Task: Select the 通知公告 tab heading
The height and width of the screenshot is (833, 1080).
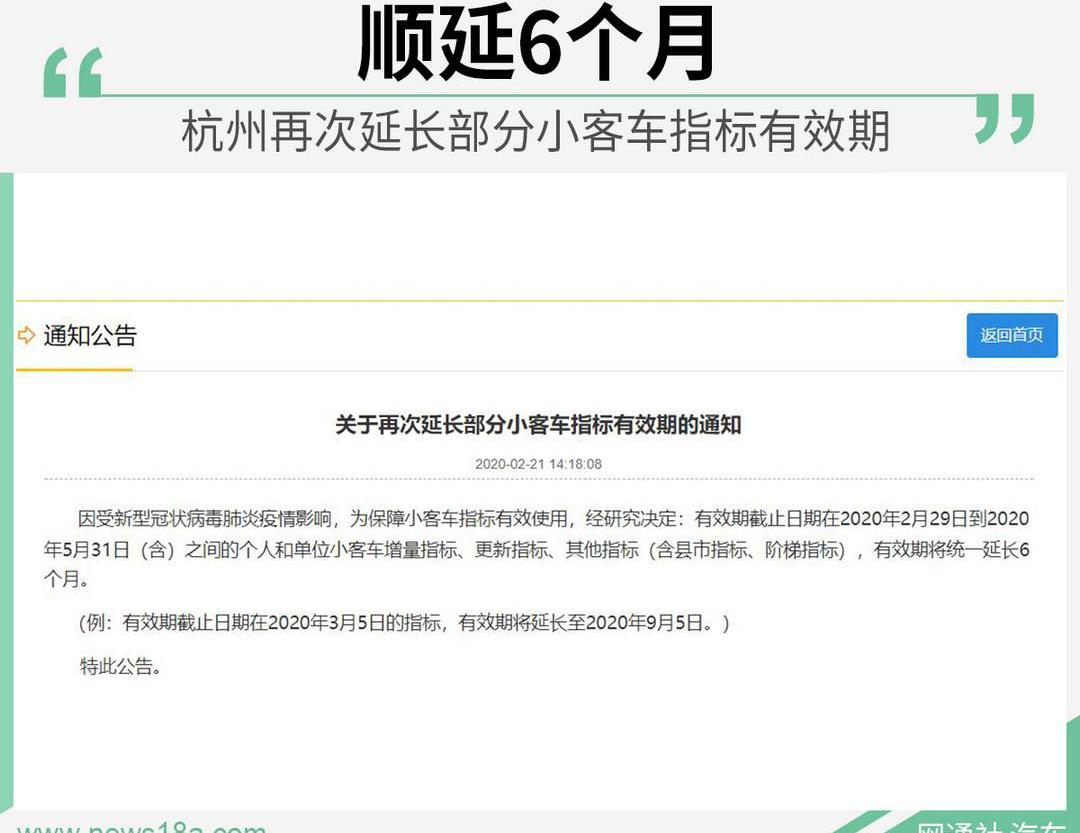Action: pyautogui.click(x=89, y=336)
